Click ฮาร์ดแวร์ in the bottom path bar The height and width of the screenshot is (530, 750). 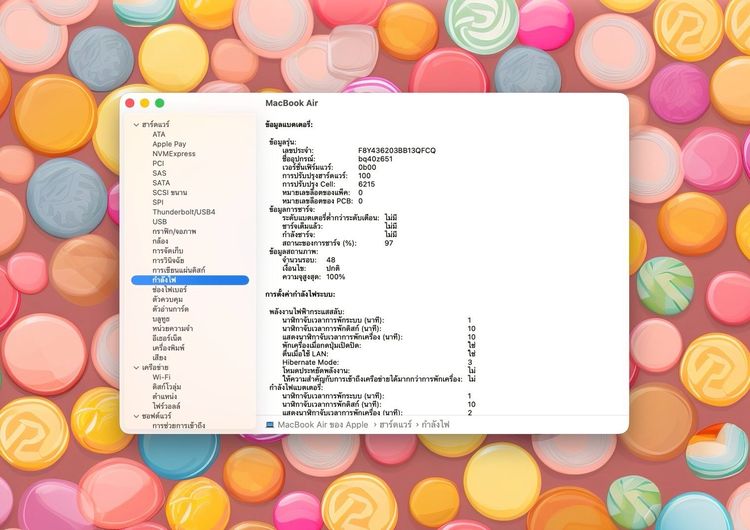395,425
